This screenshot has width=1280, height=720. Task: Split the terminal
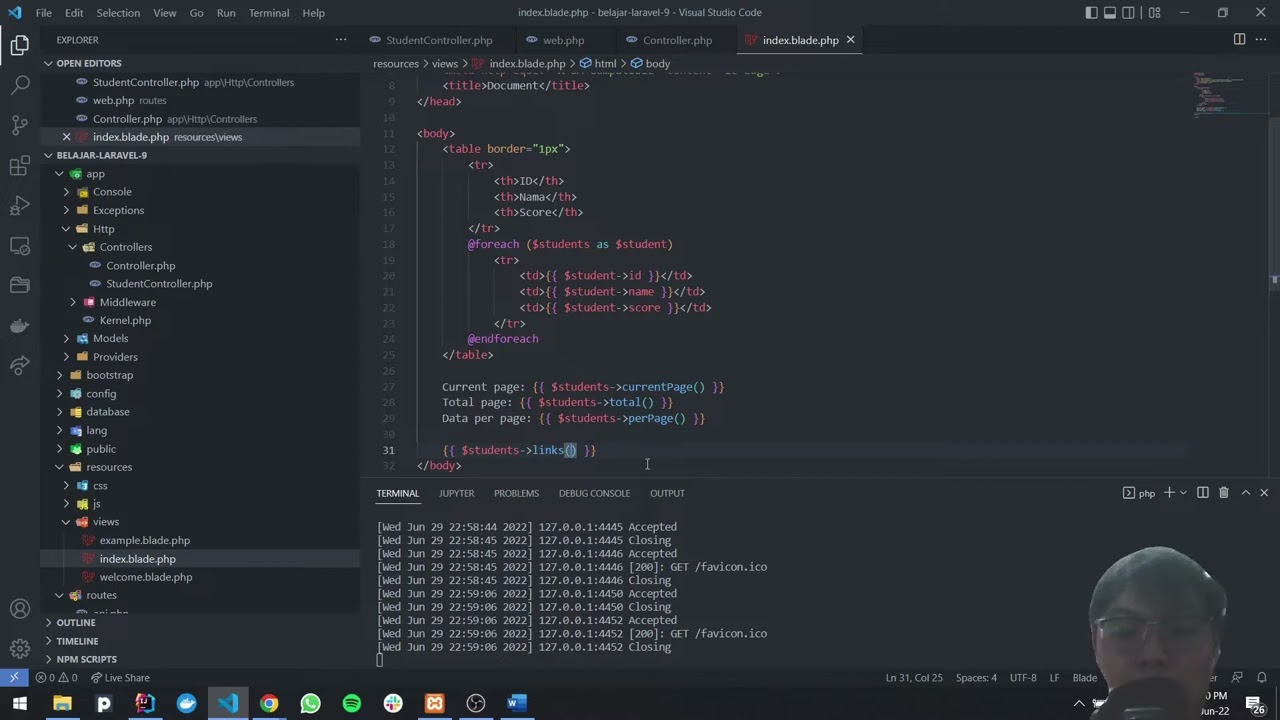[1203, 493]
